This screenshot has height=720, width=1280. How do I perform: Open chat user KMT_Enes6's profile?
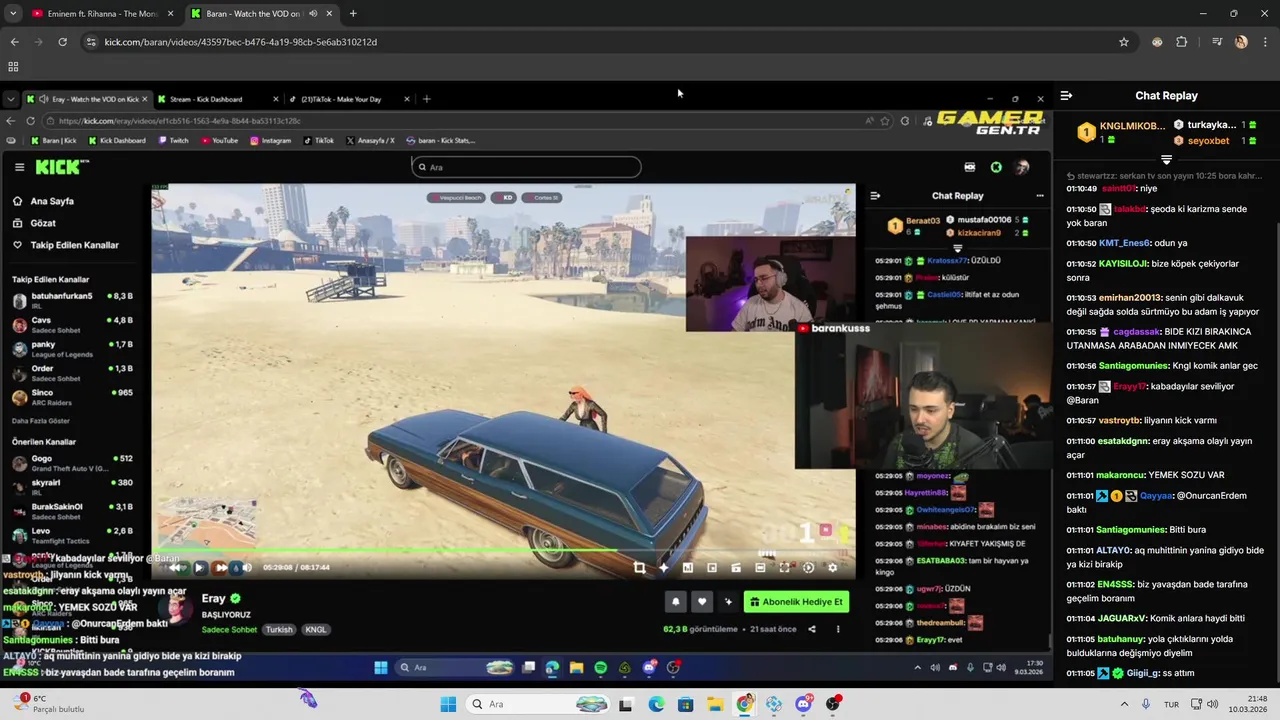click(x=1124, y=243)
